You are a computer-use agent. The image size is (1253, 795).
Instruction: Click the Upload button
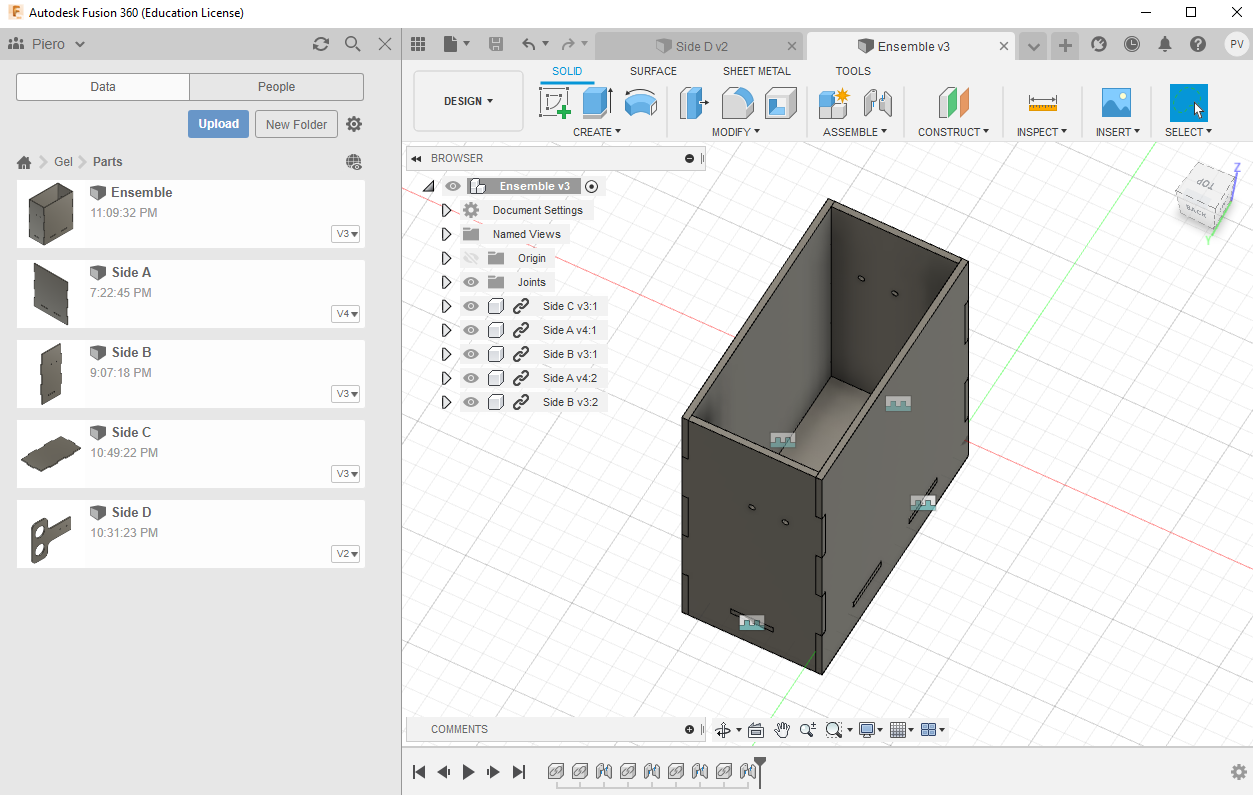coord(218,124)
